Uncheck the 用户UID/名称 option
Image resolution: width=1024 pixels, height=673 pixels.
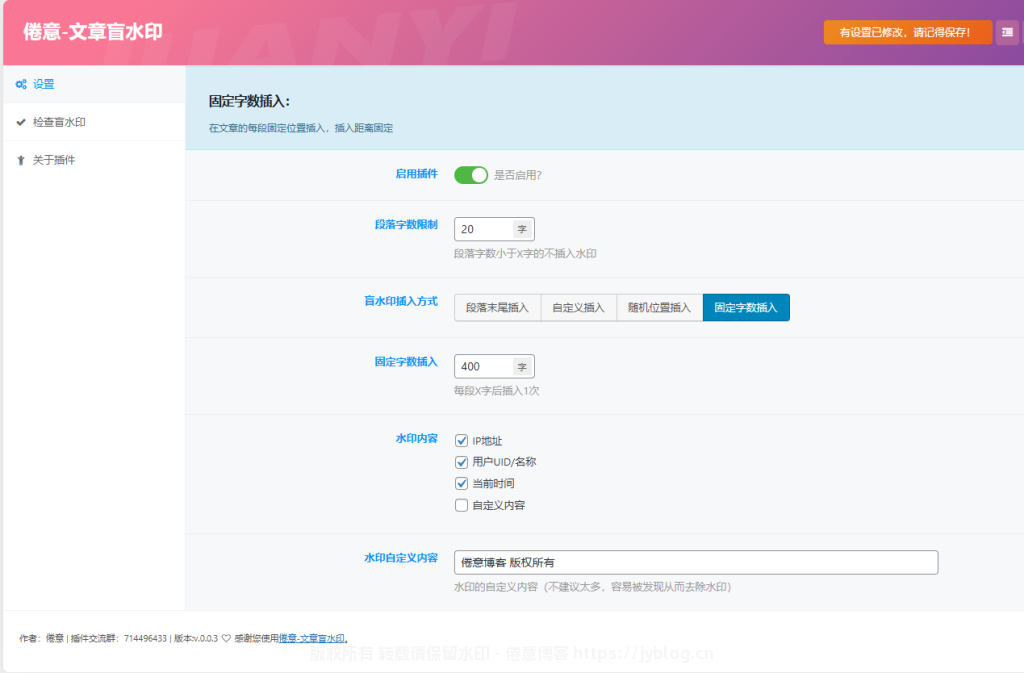(461, 461)
